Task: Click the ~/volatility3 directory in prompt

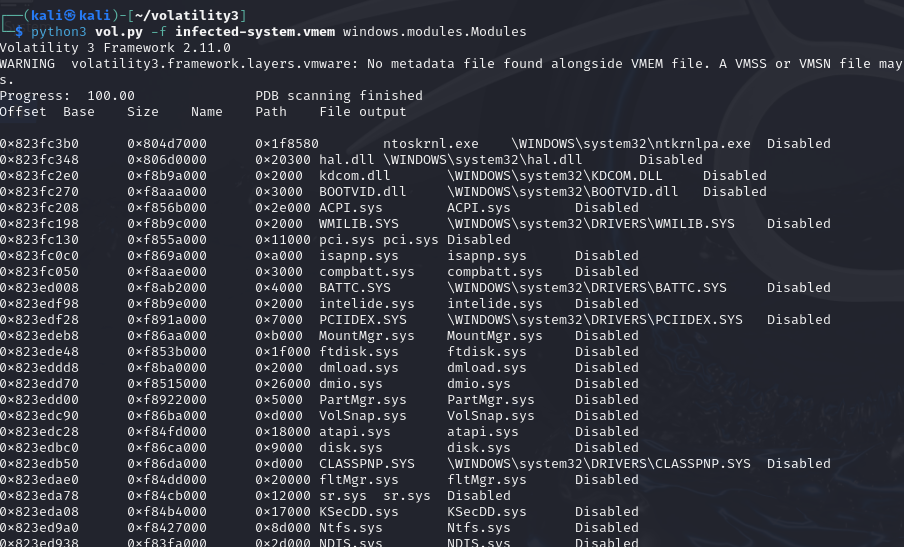Action: tap(187, 16)
